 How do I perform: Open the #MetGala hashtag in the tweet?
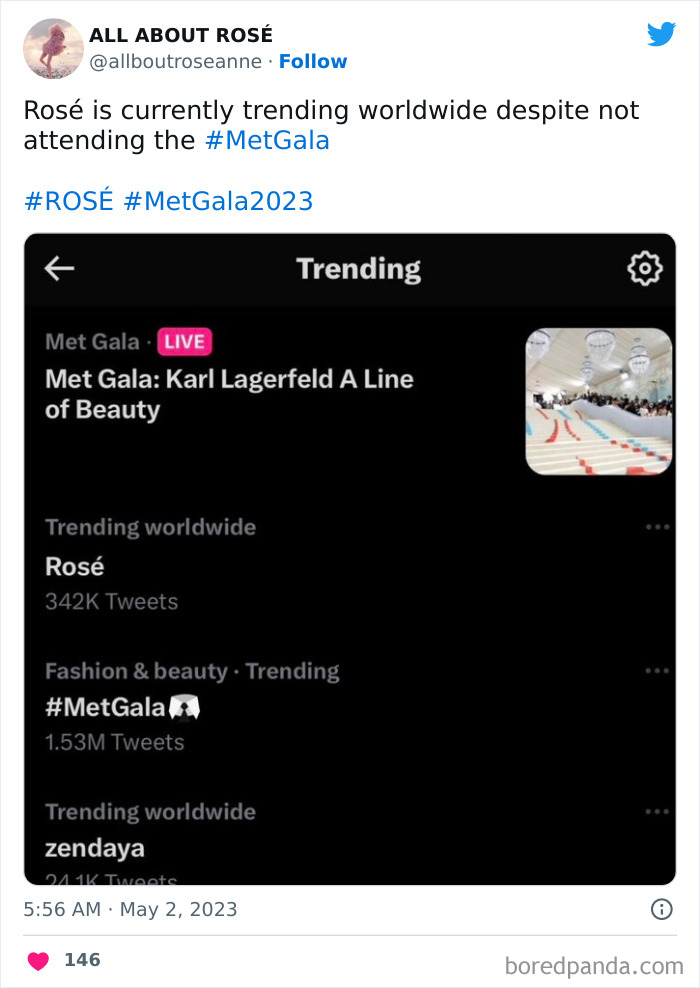coord(267,141)
